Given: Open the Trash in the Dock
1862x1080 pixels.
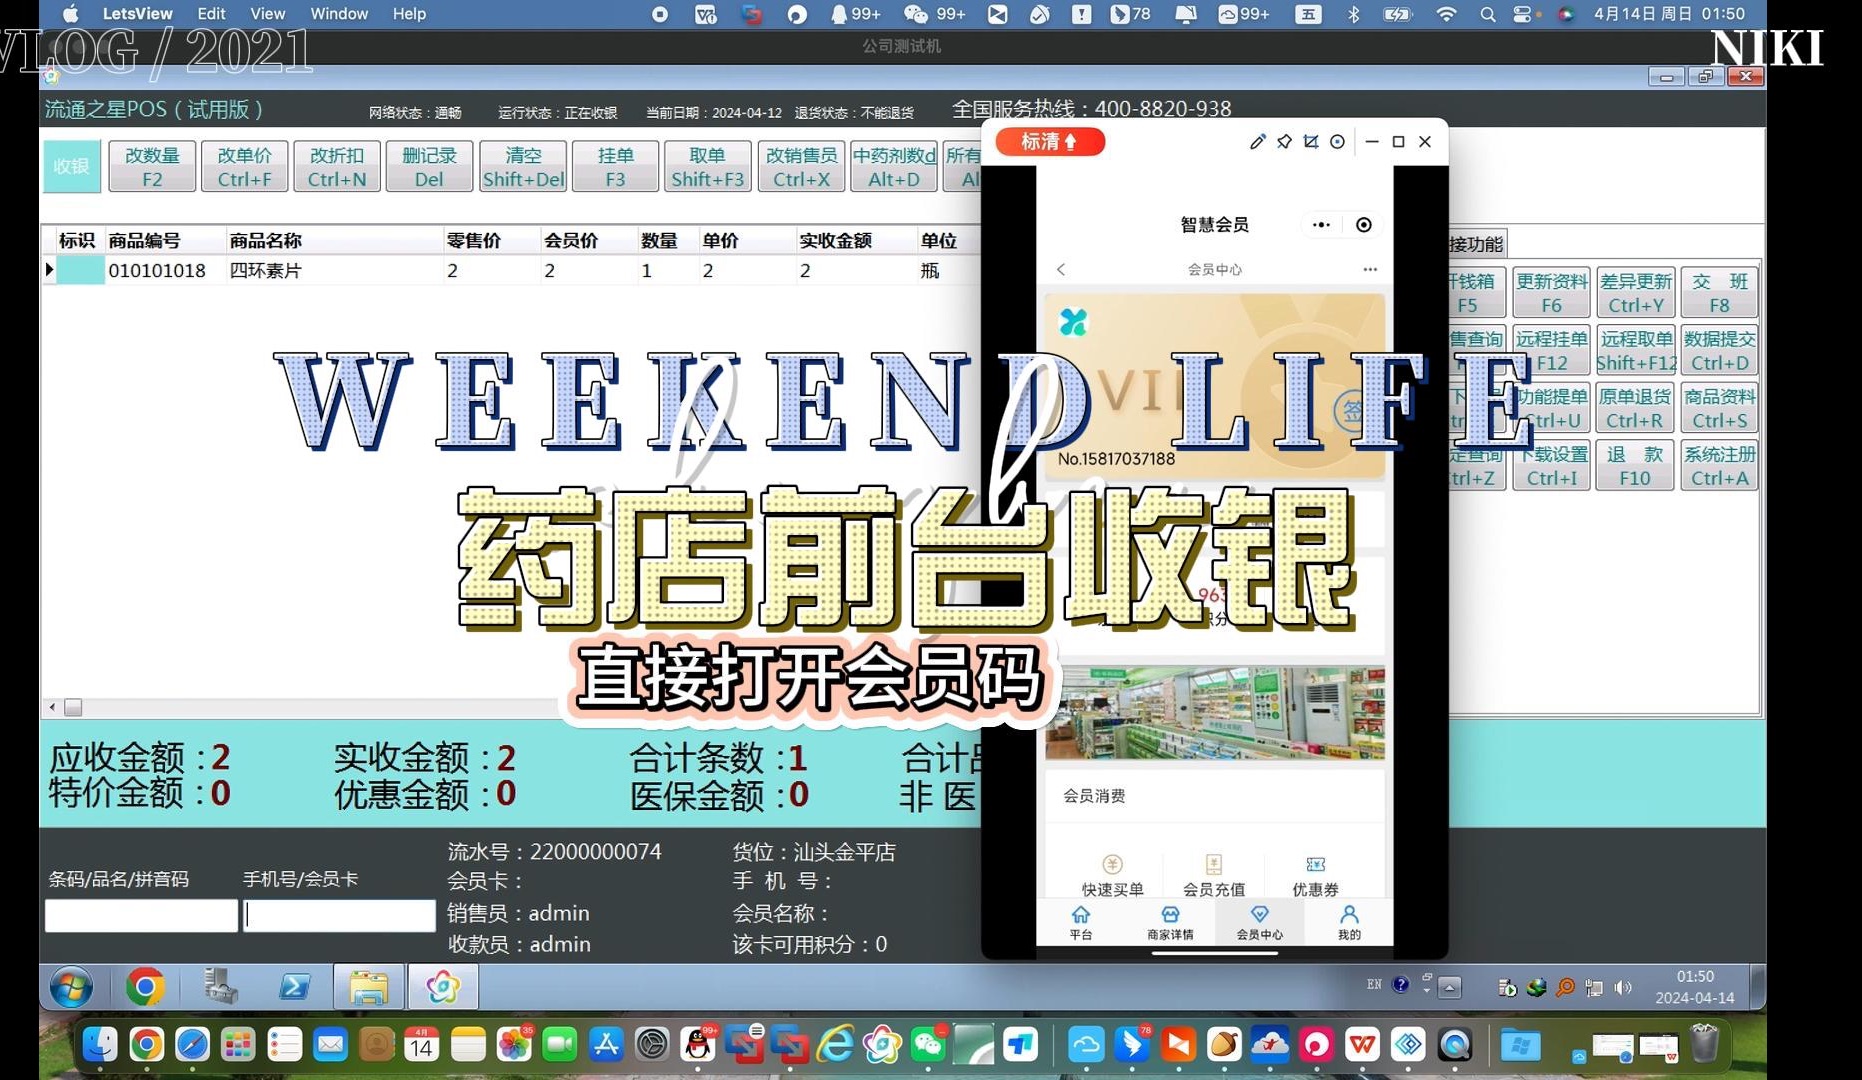Looking at the screenshot, I should tap(1704, 1043).
